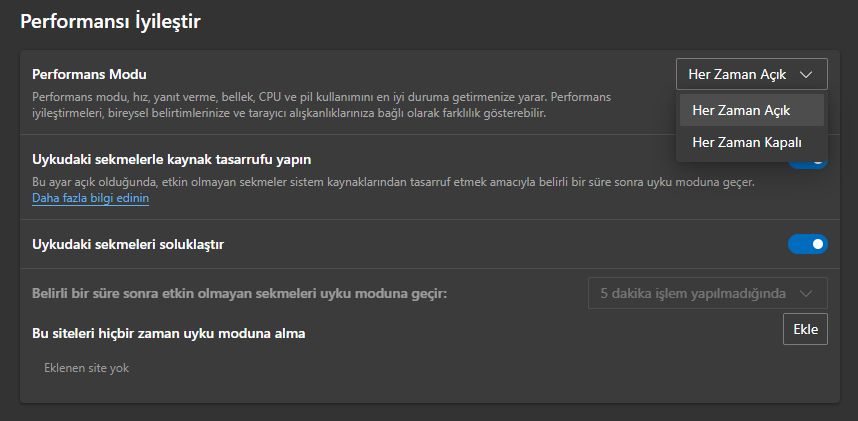Click the Performans Modu setting label
Image resolution: width=858 pixels, height=421 pixels.
click(89, 75)
